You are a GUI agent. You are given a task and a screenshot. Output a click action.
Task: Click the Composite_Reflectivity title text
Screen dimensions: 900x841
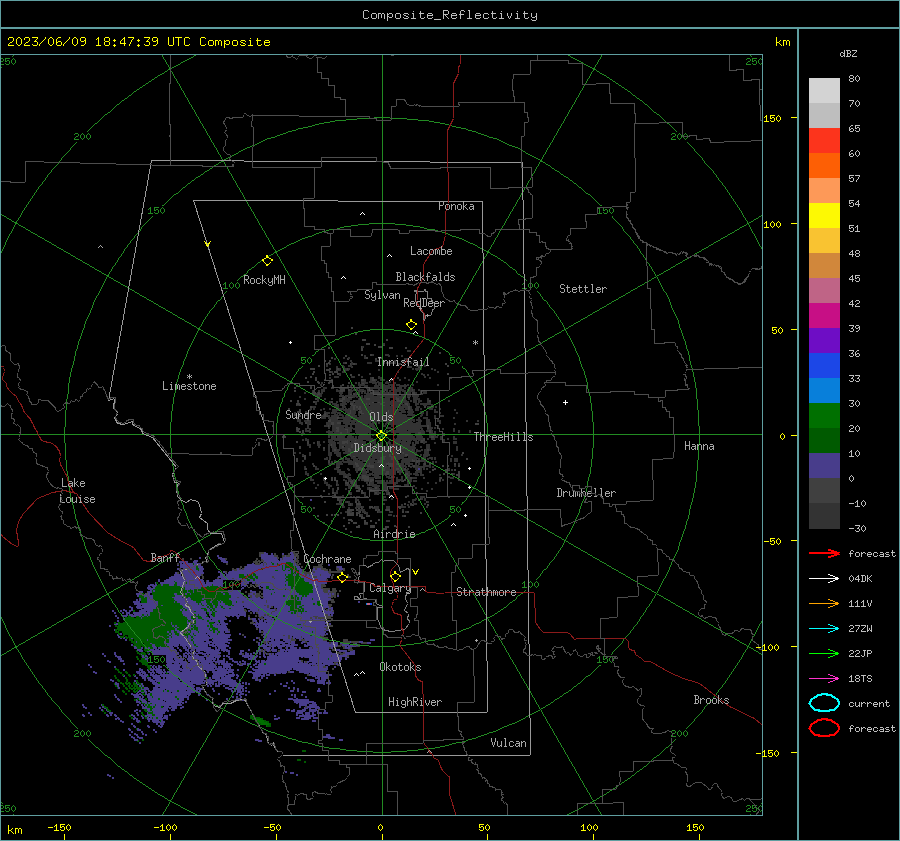point(450,14)
